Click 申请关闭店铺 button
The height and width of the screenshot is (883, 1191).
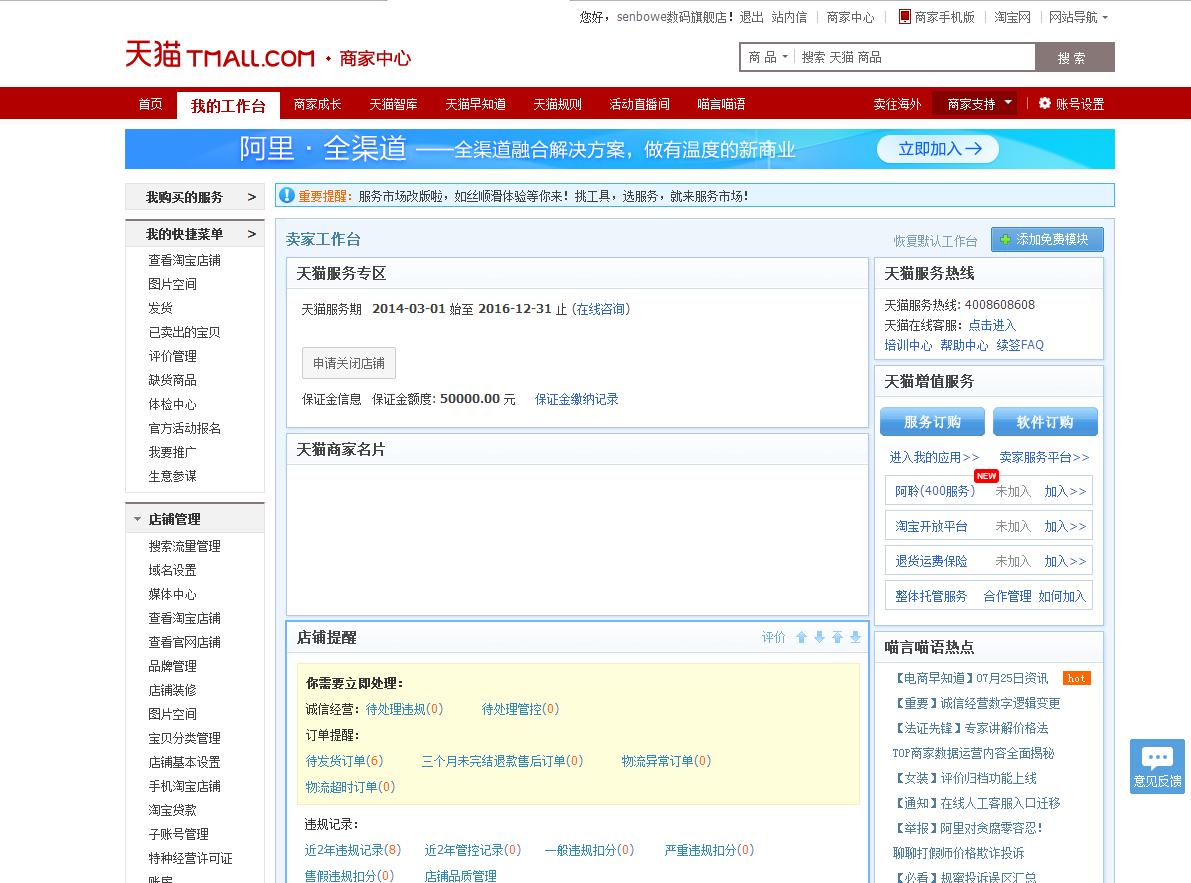(349, 363)
